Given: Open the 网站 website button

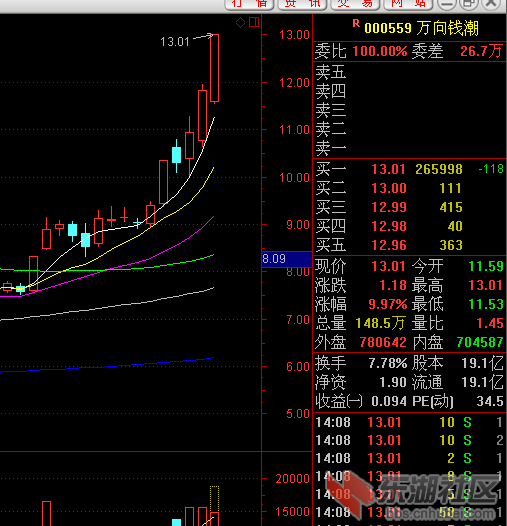Looking at the screenshot, I should tap(408, 4).
